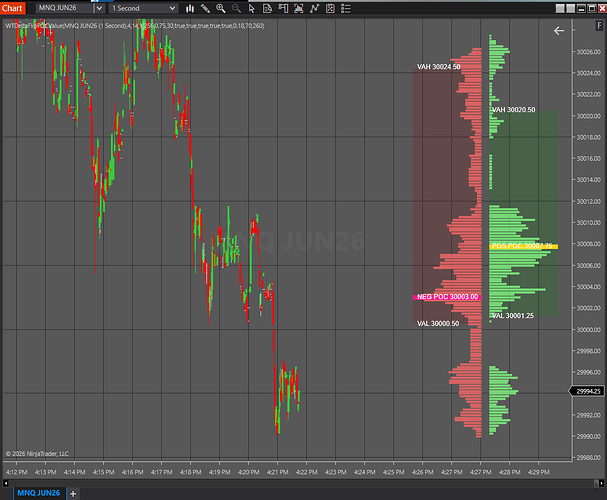This screenshot has width=607, height=500.
Task: Open the bar type chart style icon
Action: (190, 9)
